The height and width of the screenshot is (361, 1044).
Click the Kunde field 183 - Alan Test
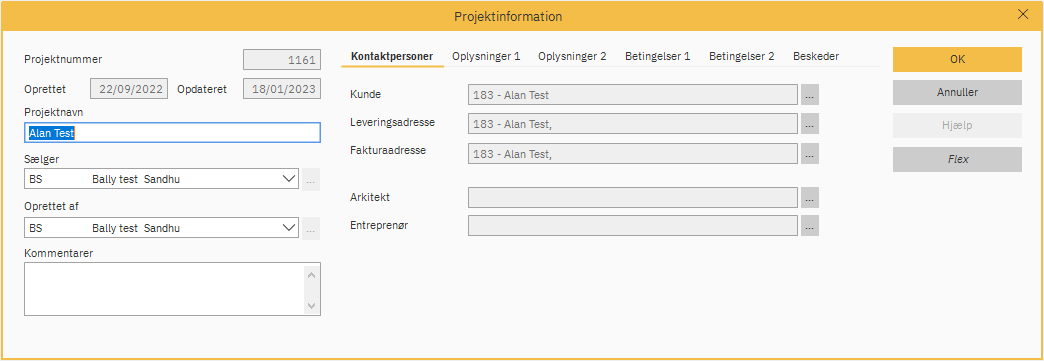coord(633,95)
